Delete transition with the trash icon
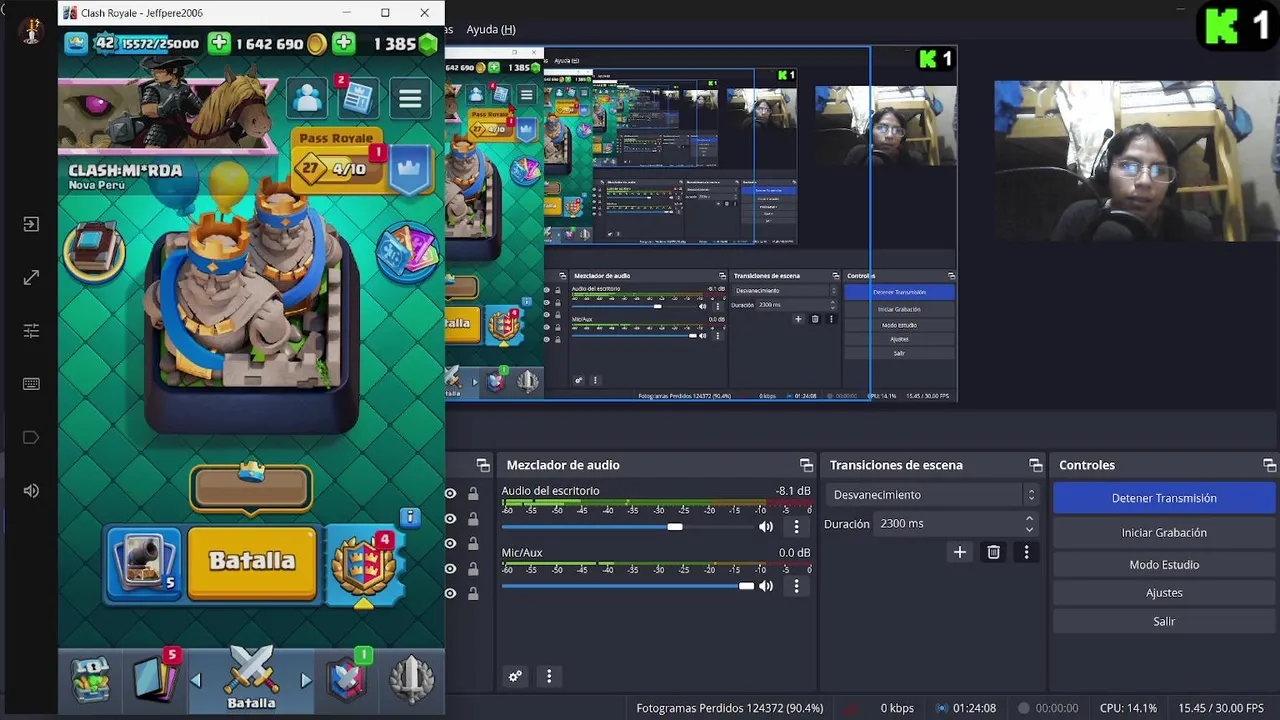 click(993, 552)
